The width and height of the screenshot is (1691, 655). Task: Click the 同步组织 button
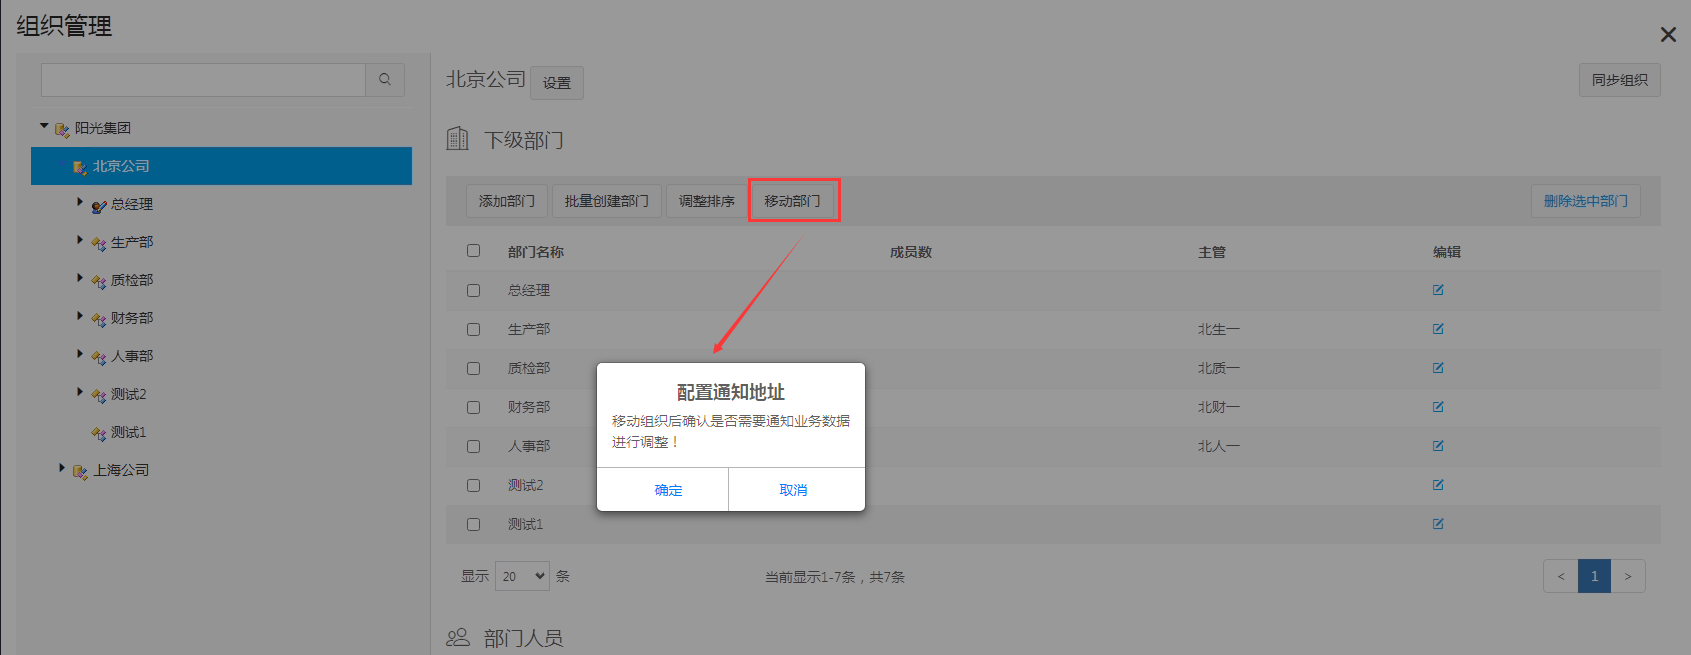coord(1619,80)
